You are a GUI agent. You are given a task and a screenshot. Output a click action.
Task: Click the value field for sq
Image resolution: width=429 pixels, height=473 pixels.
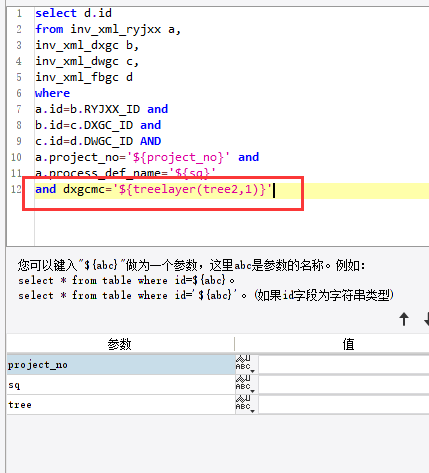click(343, 385)
